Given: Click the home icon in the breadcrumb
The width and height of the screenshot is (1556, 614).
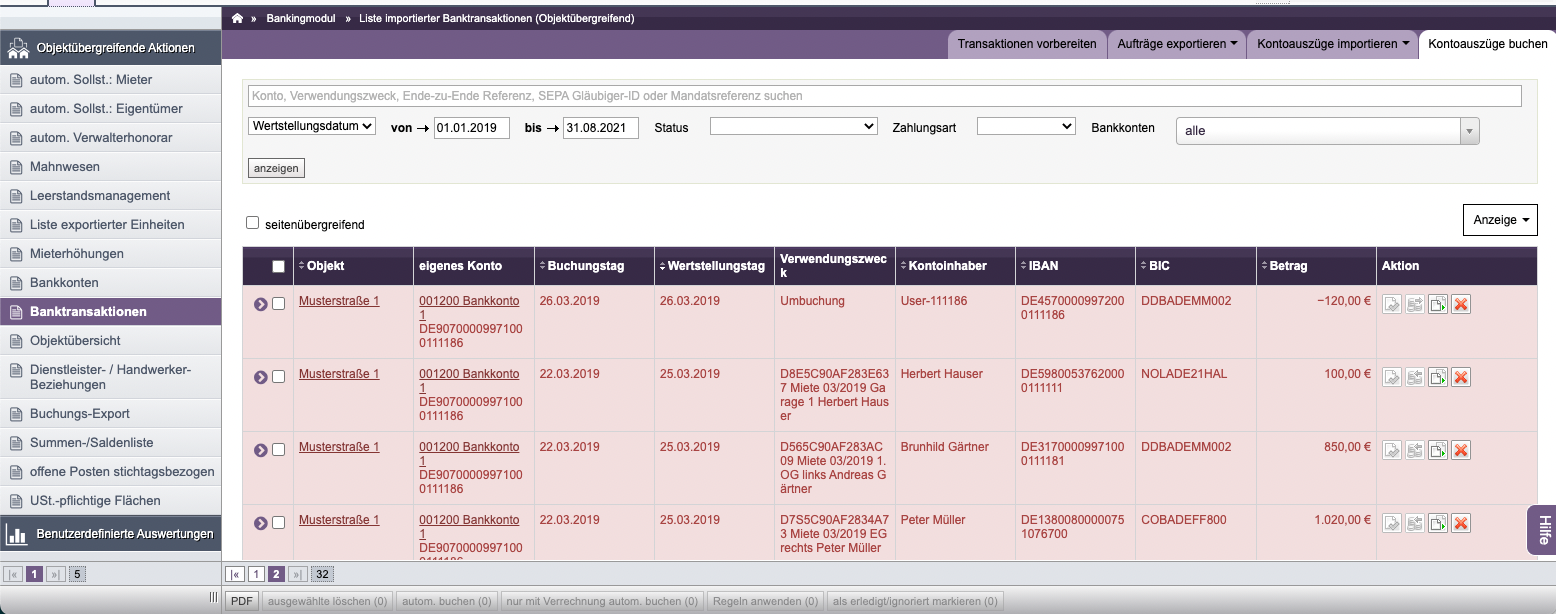Looking at the screenshot, I should (237, 18).
